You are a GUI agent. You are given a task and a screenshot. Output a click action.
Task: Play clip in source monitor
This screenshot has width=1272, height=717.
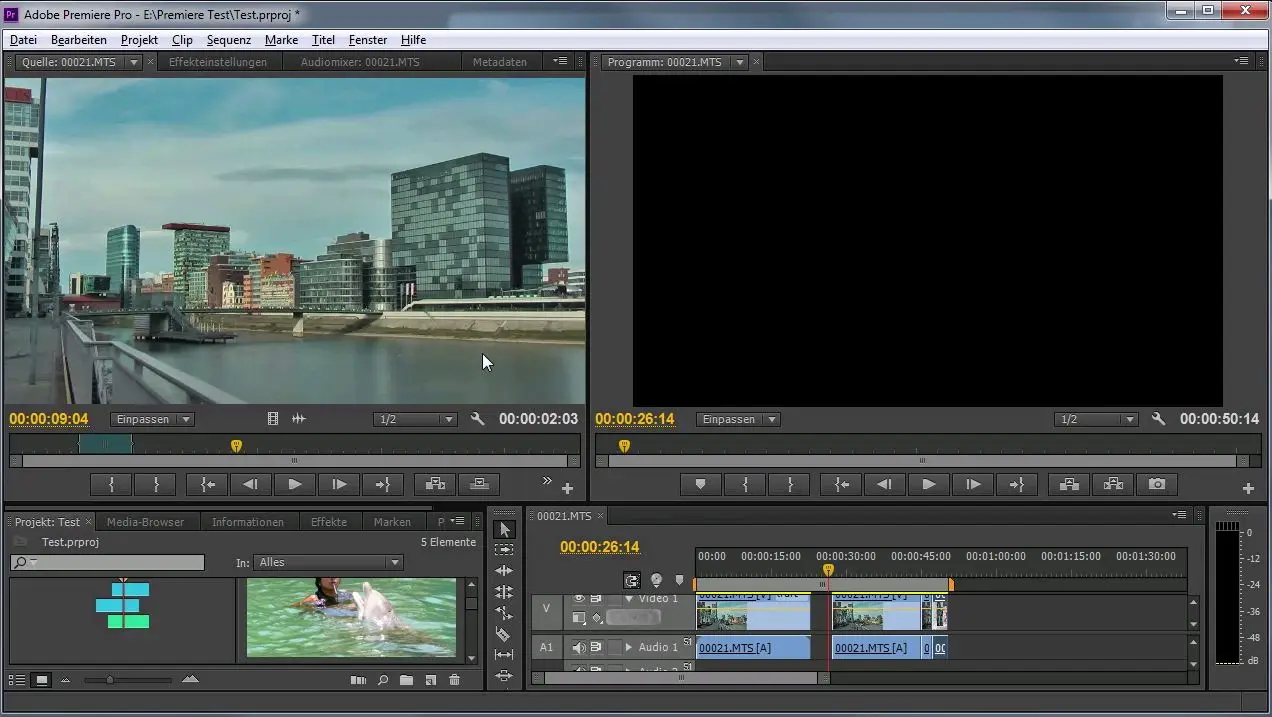coord(295,484)
